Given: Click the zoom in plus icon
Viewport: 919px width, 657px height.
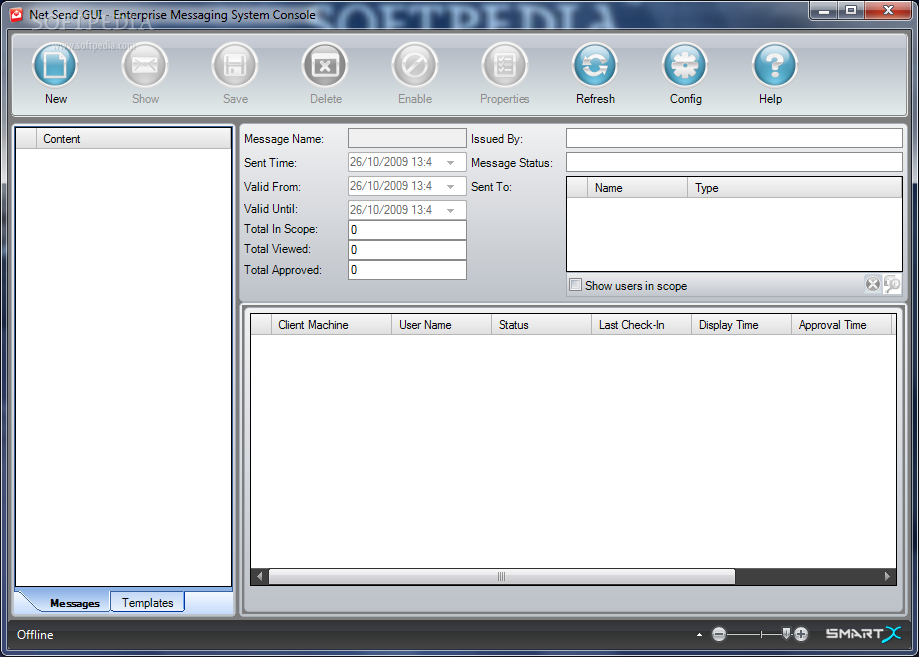Looking at the screenshot, I should point(801,634).
